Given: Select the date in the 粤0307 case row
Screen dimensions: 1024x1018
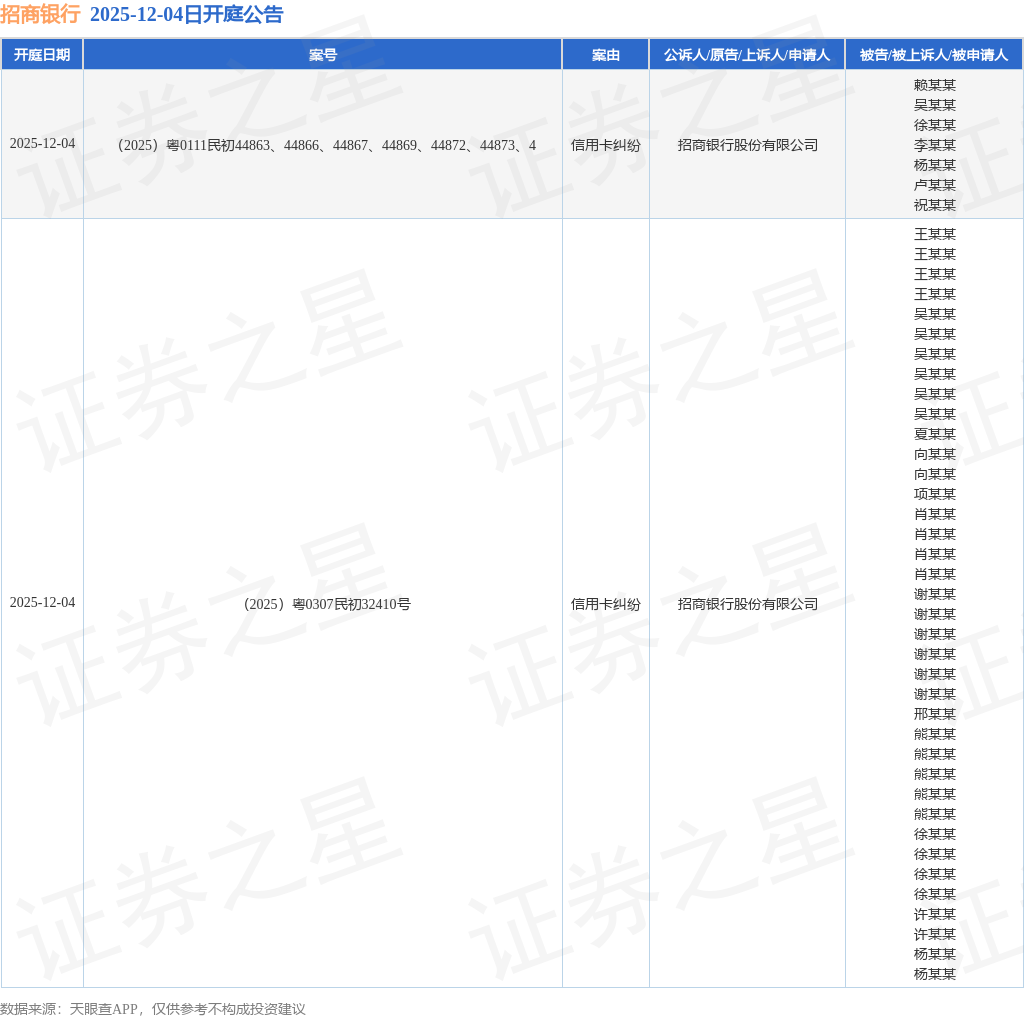Looking at the screenshot, I should click(42, 603).
